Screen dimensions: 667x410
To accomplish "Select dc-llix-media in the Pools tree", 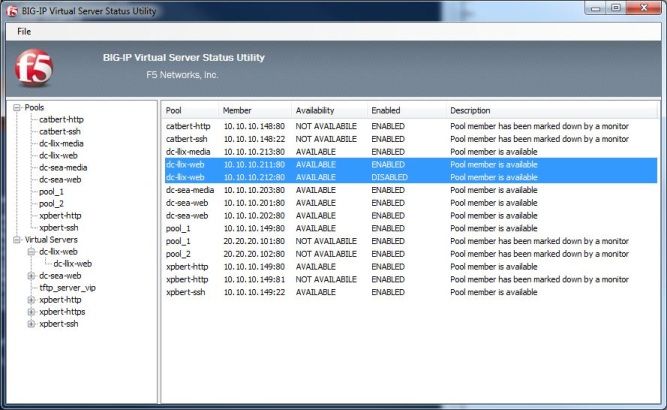I will [x=61, y=143].
